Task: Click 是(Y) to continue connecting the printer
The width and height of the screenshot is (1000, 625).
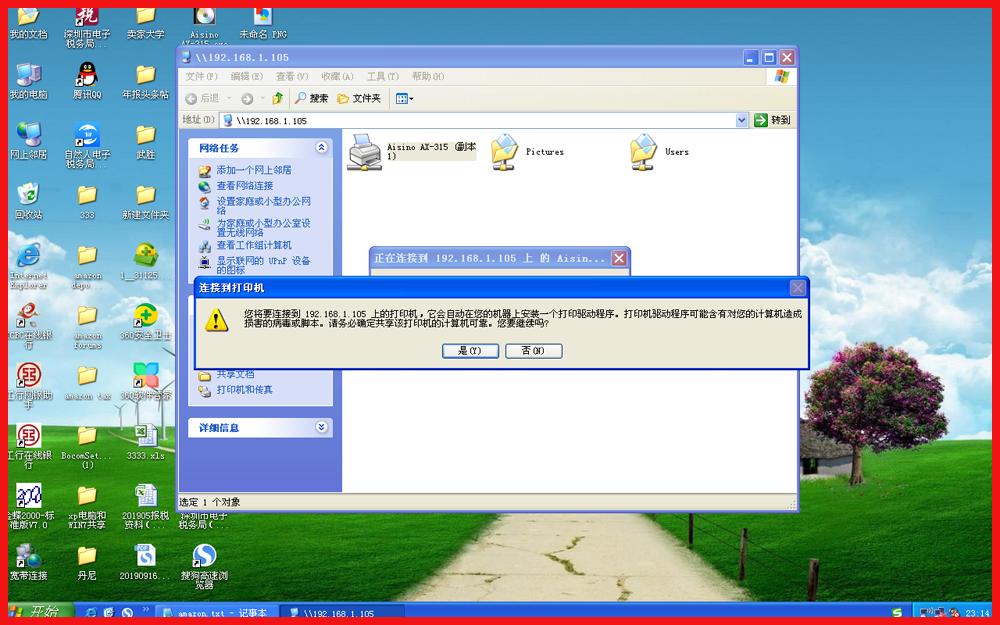Action: tap(469, 351)
